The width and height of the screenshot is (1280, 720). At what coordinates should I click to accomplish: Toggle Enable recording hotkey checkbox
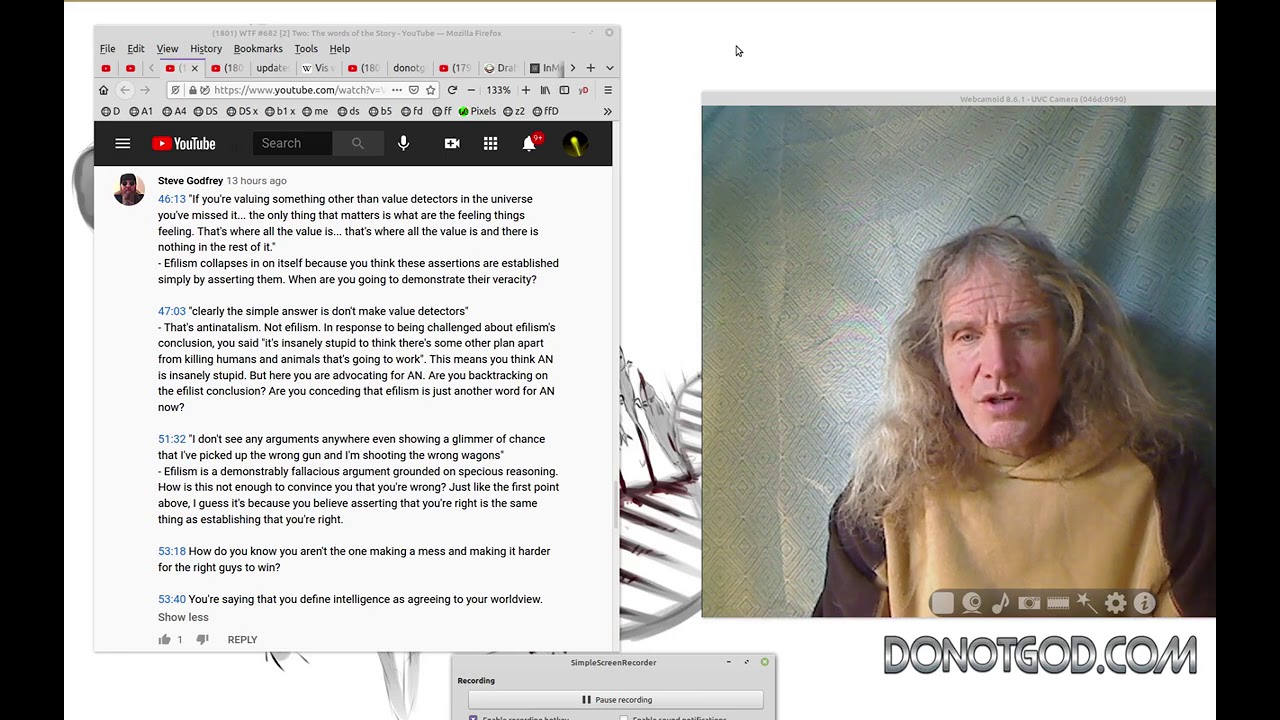473,718
